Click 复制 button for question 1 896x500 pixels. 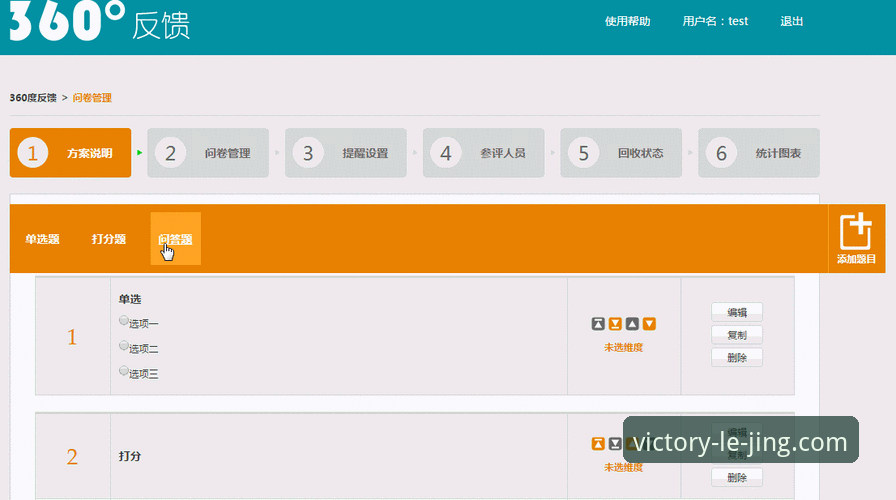(x=737, y=335)
